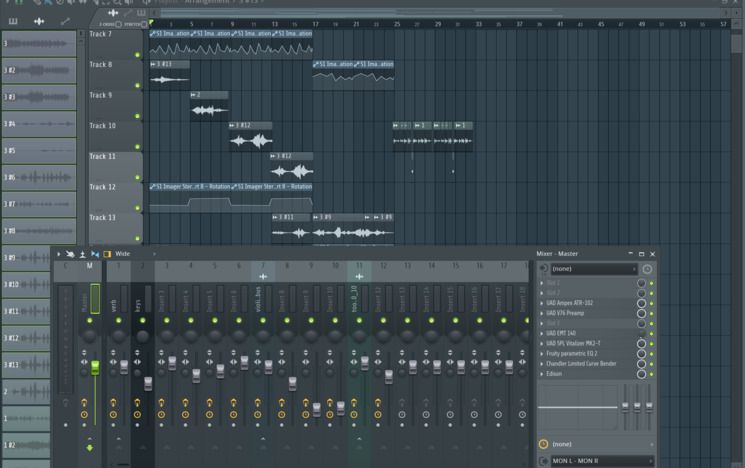Click the mix knob of Edison slot
Image resolution: width=745 pixels, height=468 pixels.
(641, 374)
